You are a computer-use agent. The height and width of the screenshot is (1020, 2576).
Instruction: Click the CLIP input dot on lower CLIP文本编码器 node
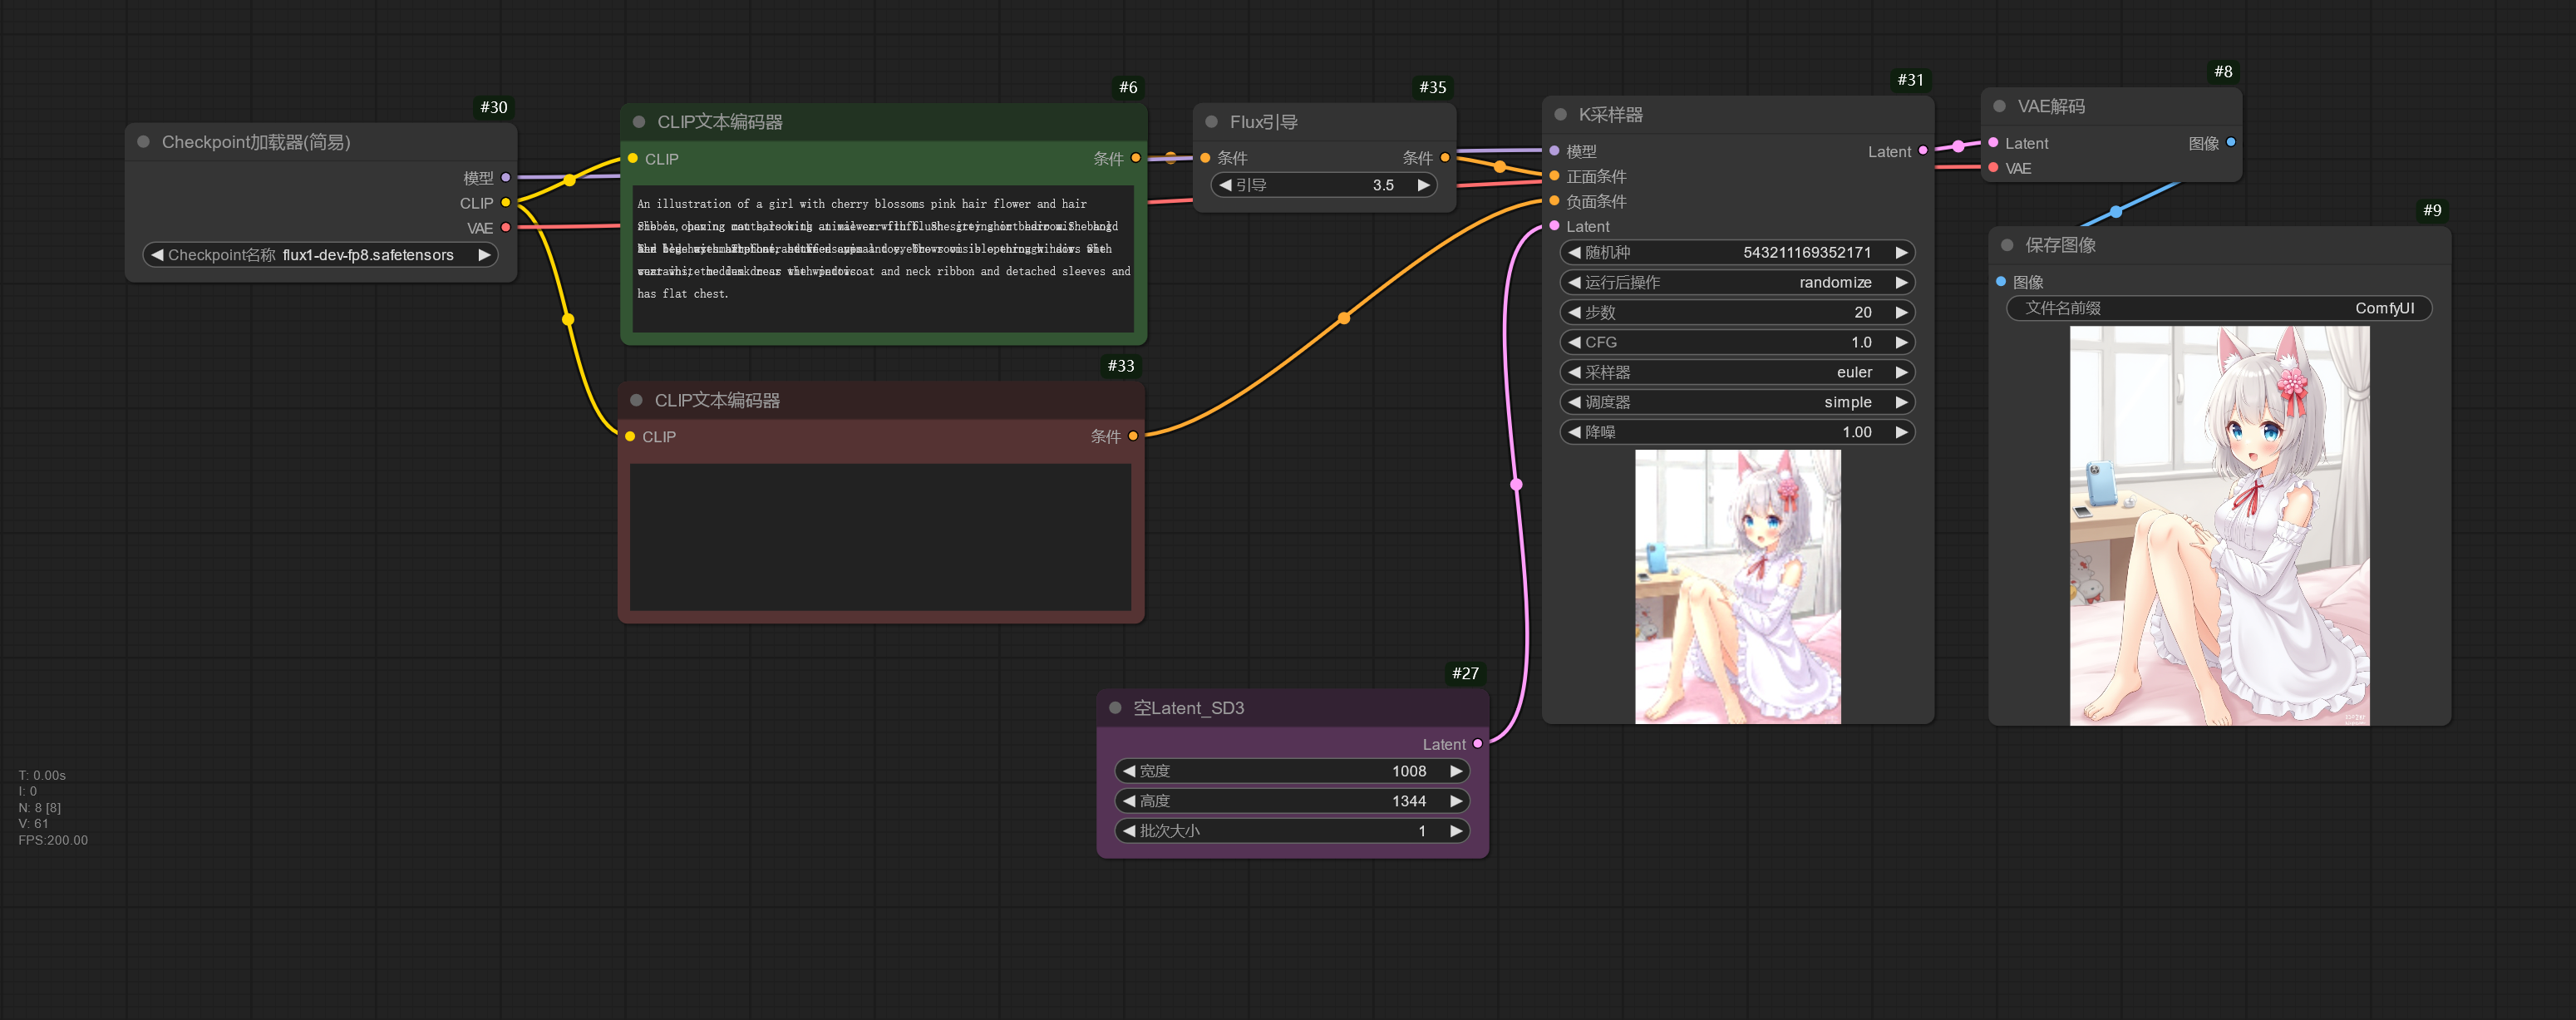[630, 436]
